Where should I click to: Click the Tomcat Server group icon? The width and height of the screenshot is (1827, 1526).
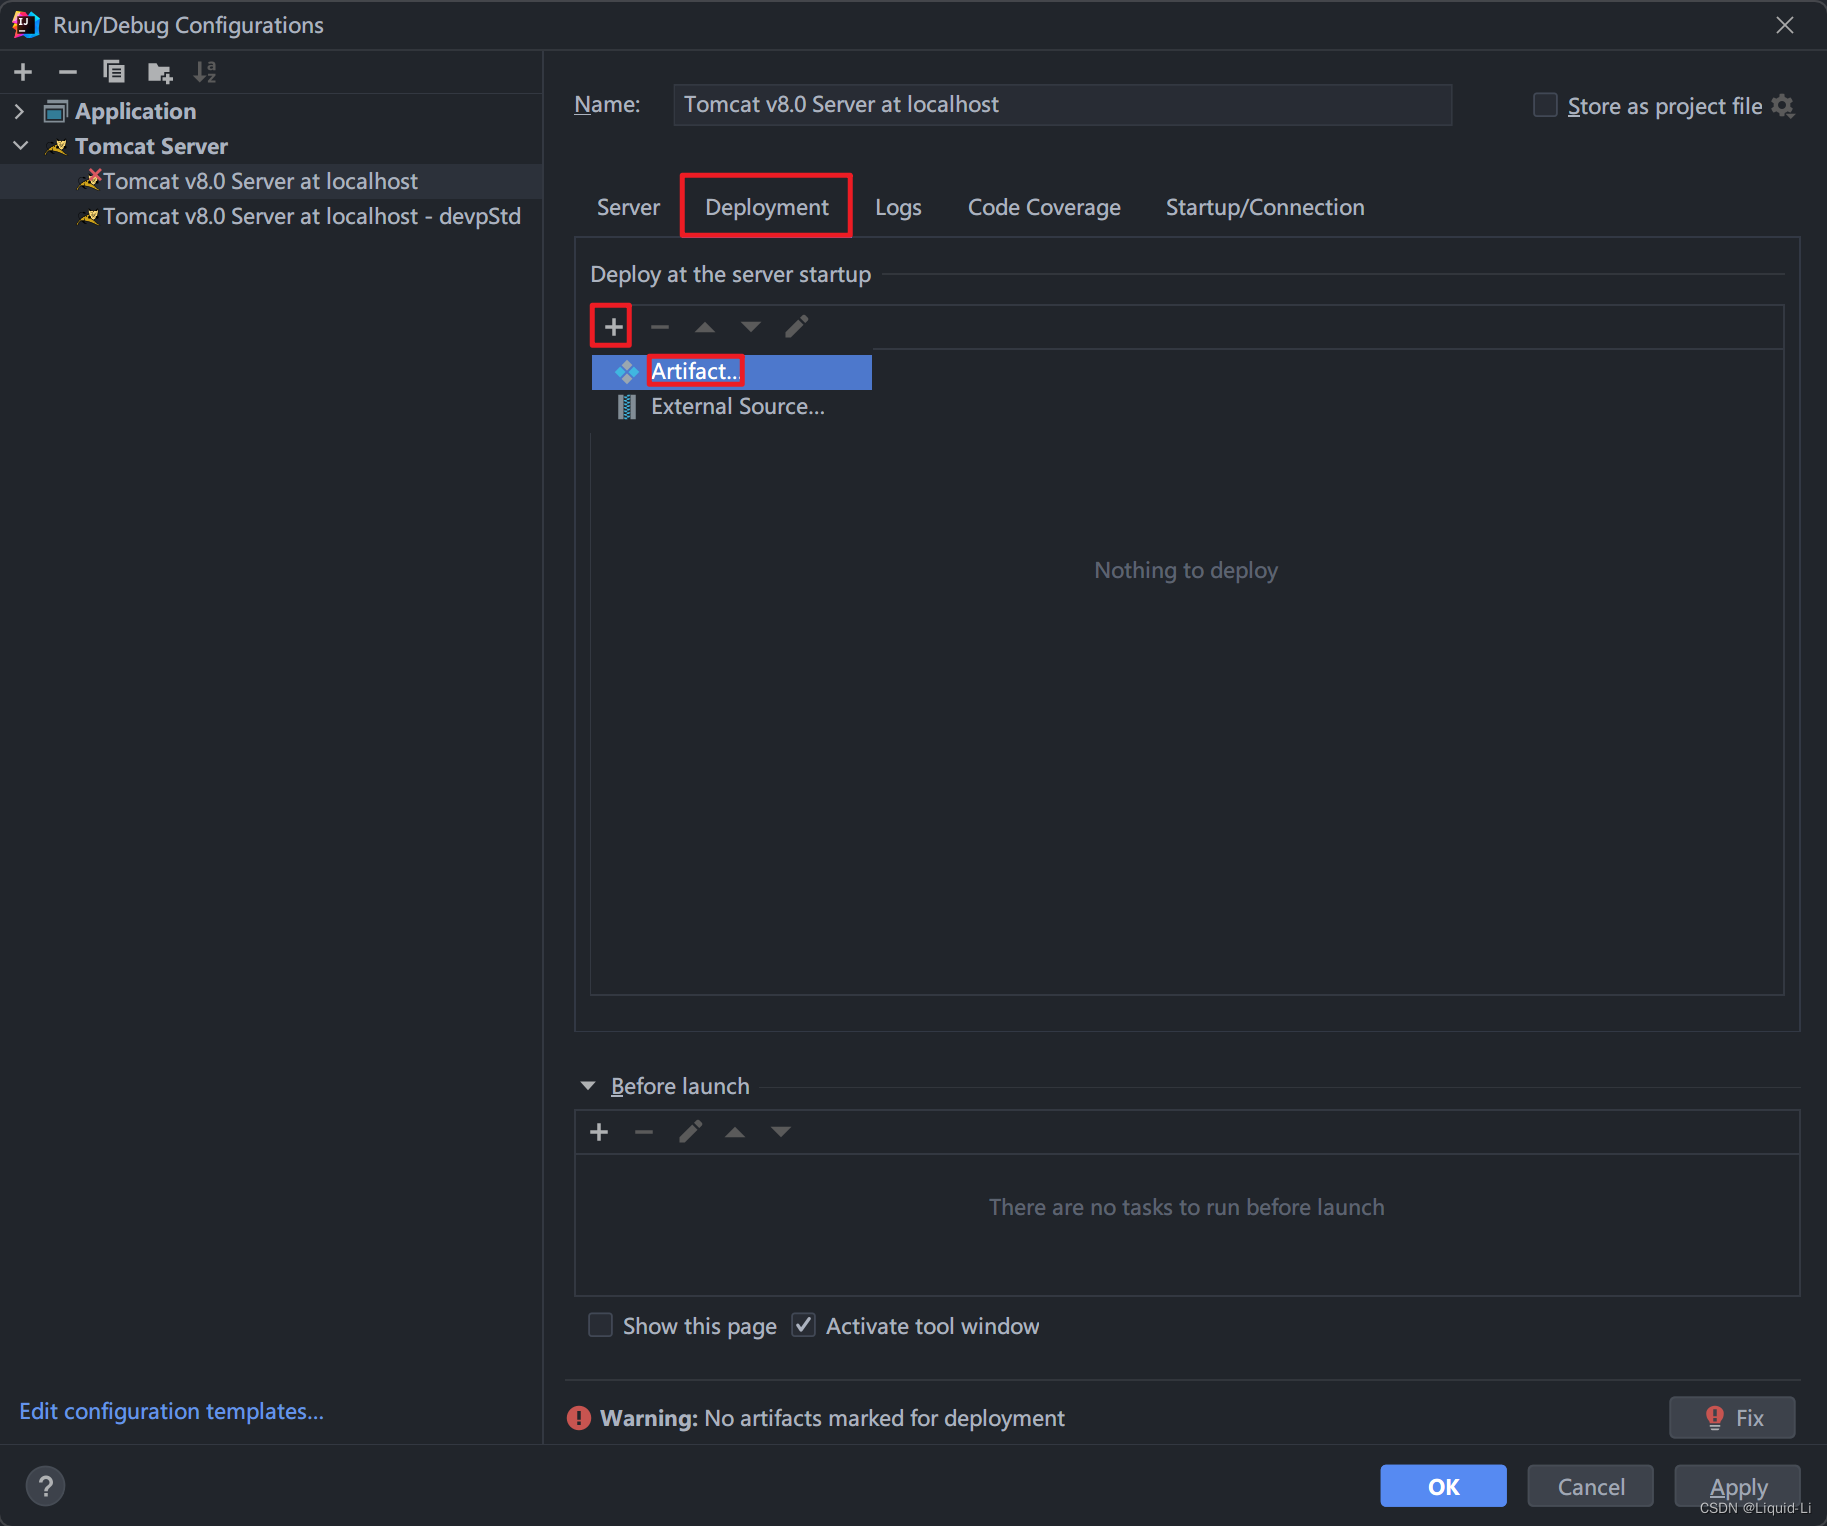(x=57, y=147)
